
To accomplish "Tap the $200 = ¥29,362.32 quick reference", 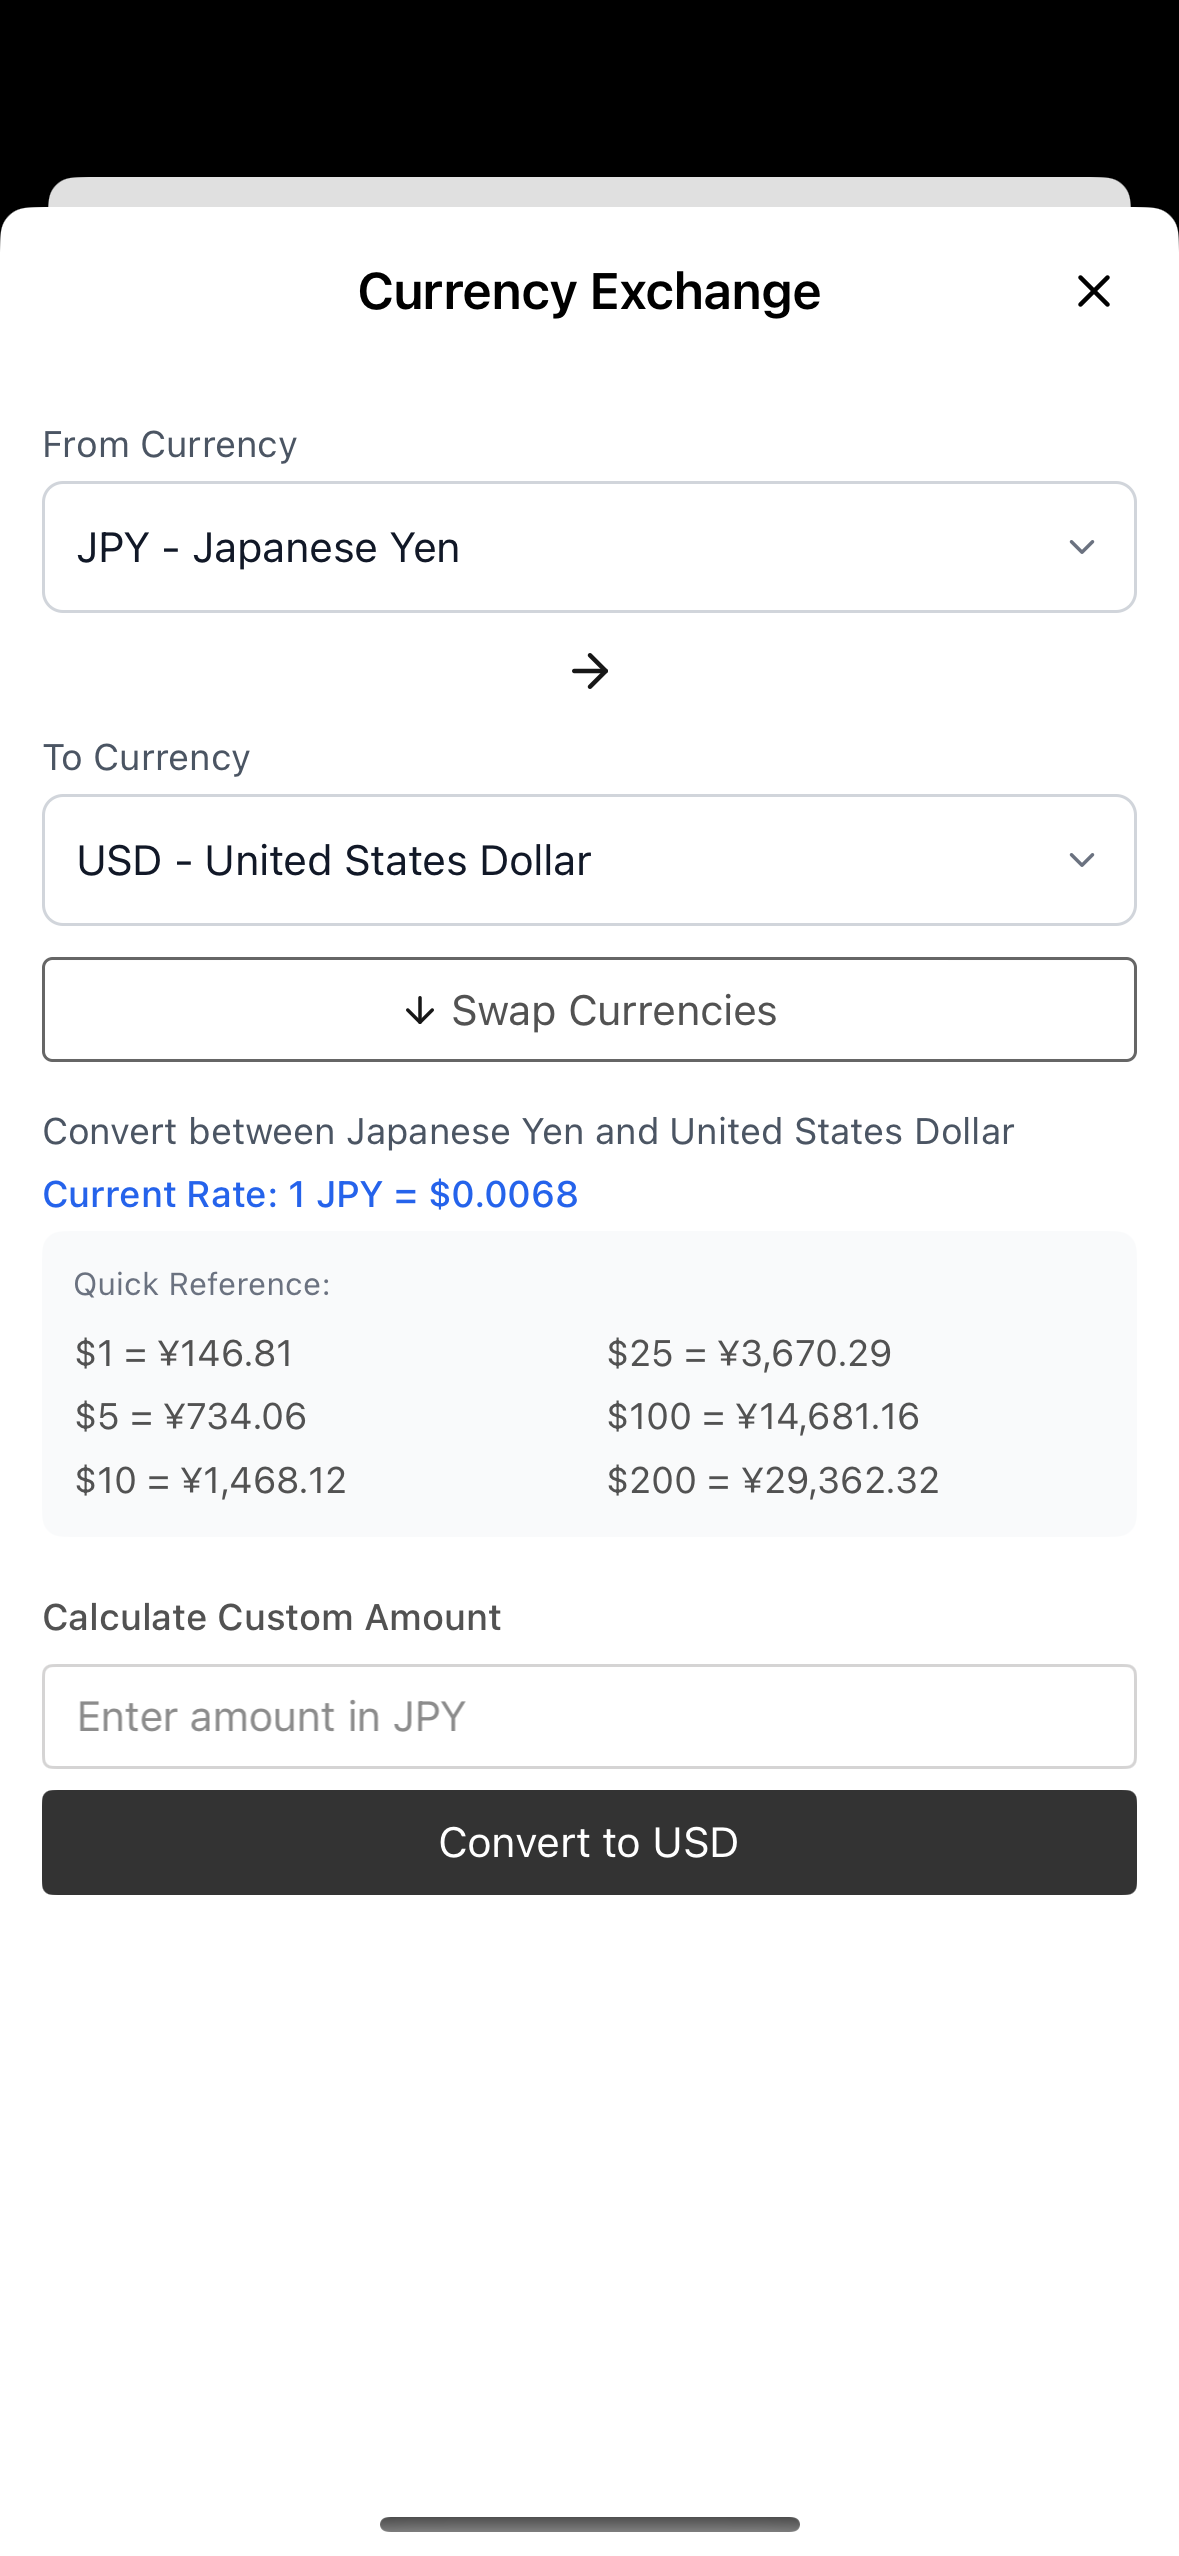I will (x=773, y=1480).
